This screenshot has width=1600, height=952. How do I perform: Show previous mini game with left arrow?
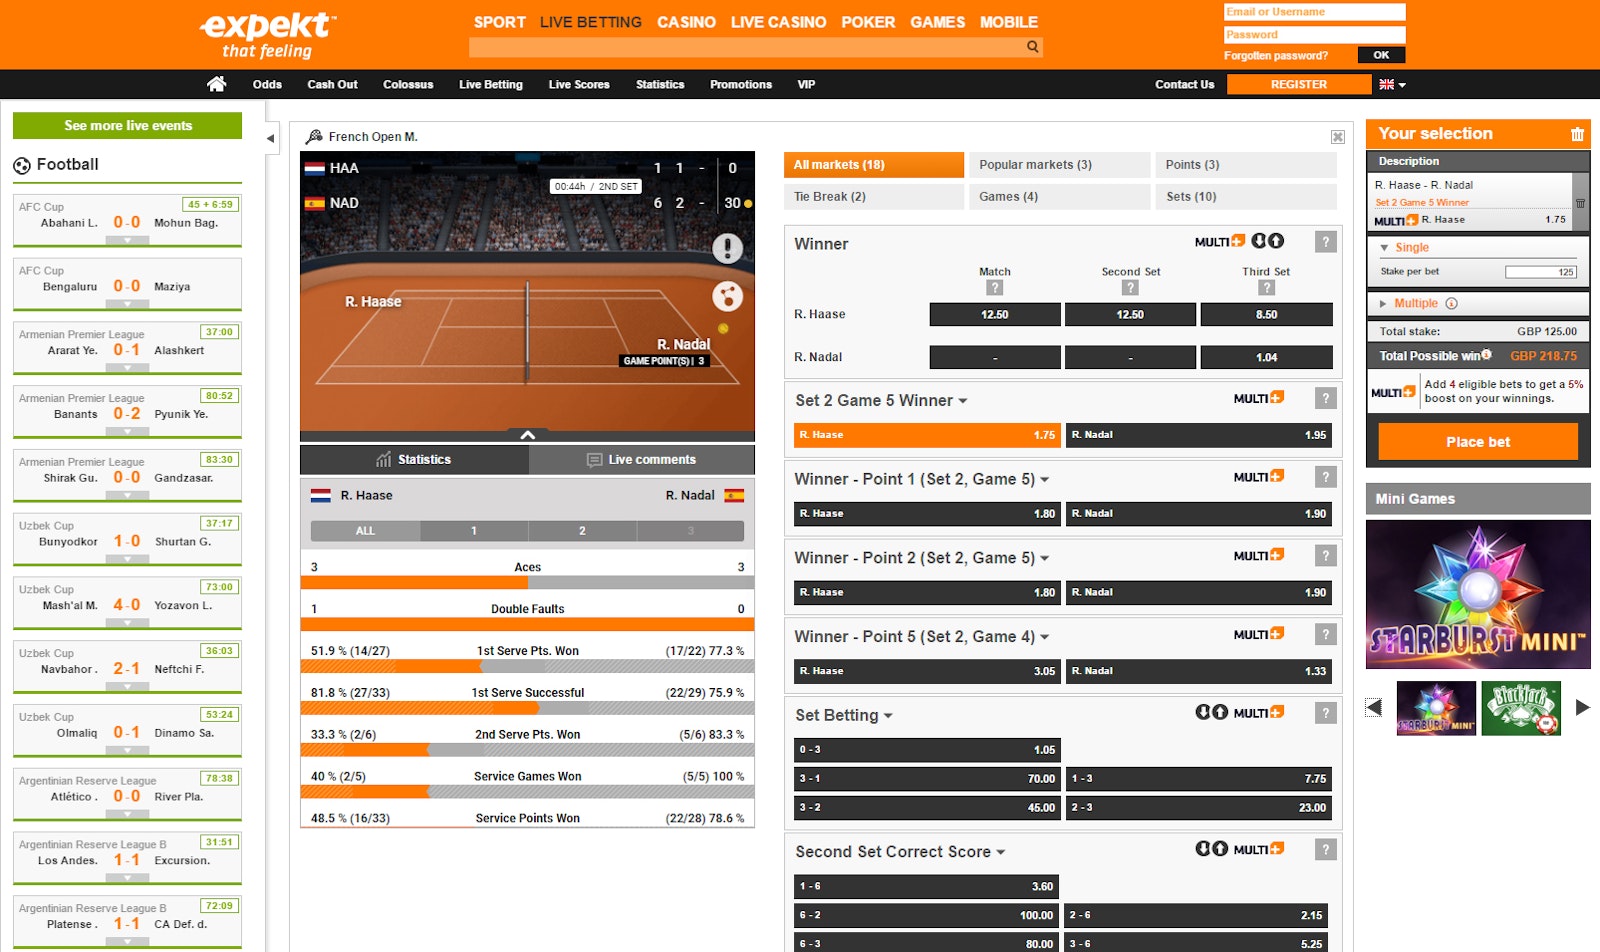tap(1374, 707)
